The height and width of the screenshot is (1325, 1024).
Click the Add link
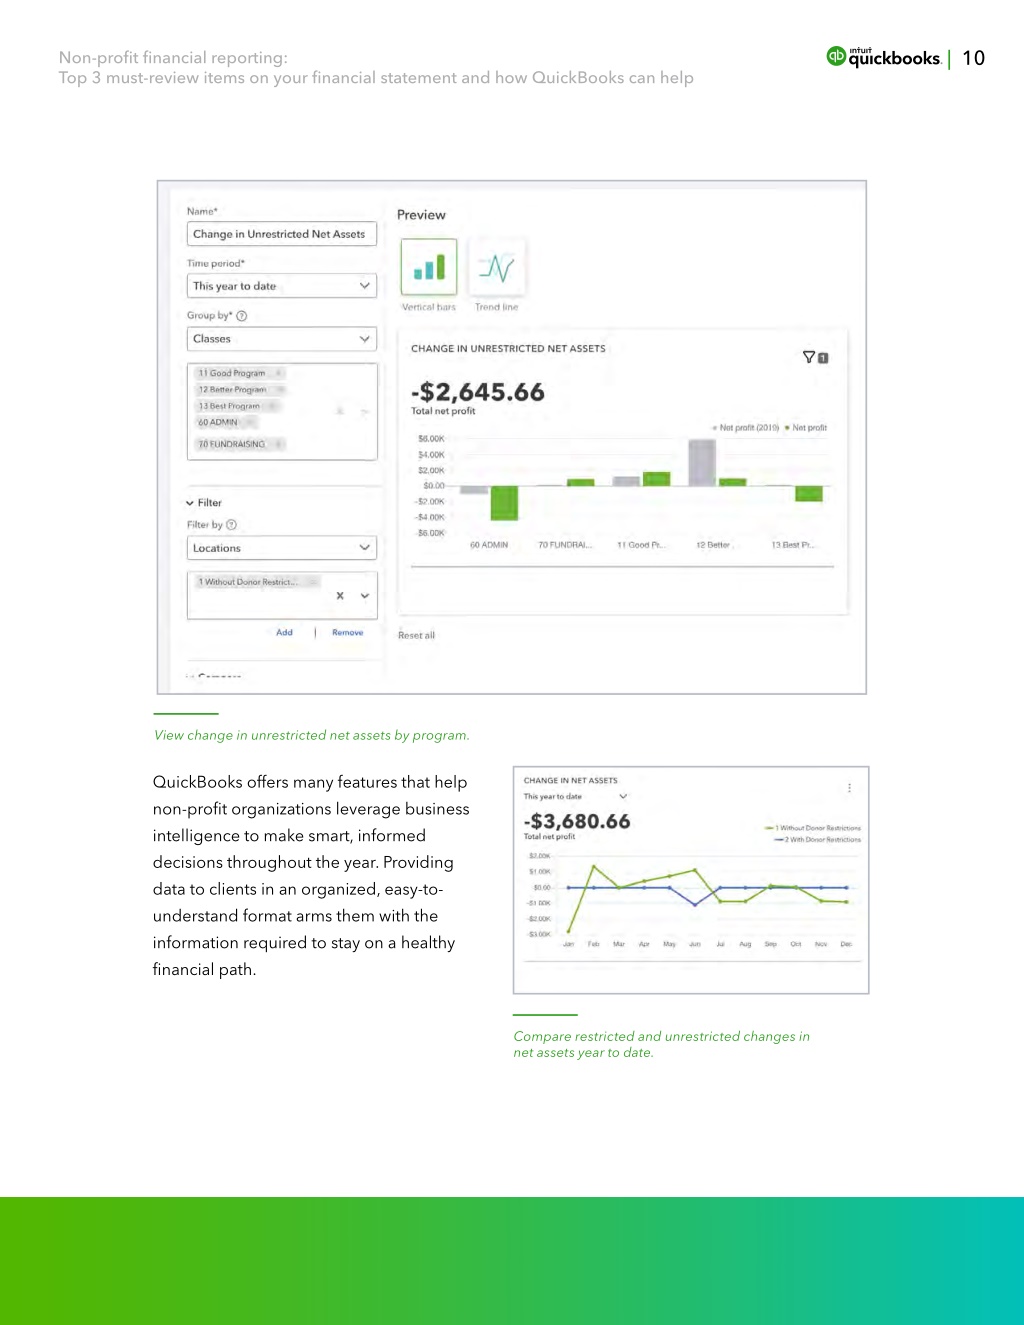point(284,632)
